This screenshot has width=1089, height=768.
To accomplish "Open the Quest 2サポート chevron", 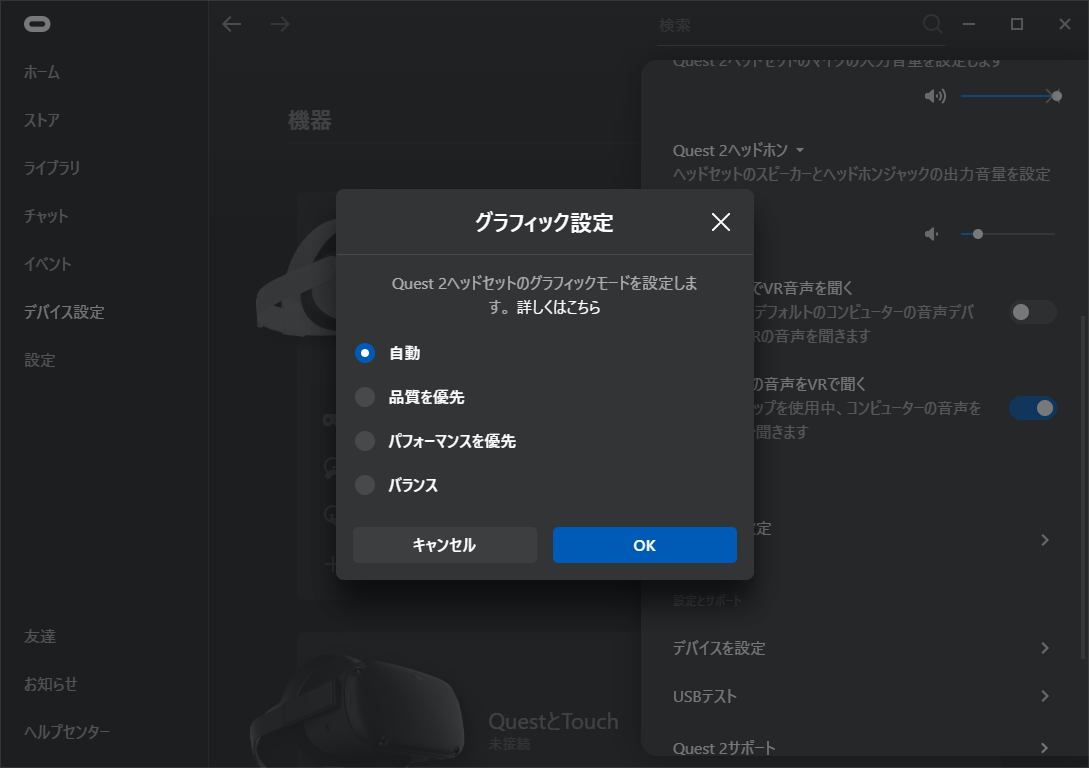I will pyautogui.click(x=1045, y=747).
